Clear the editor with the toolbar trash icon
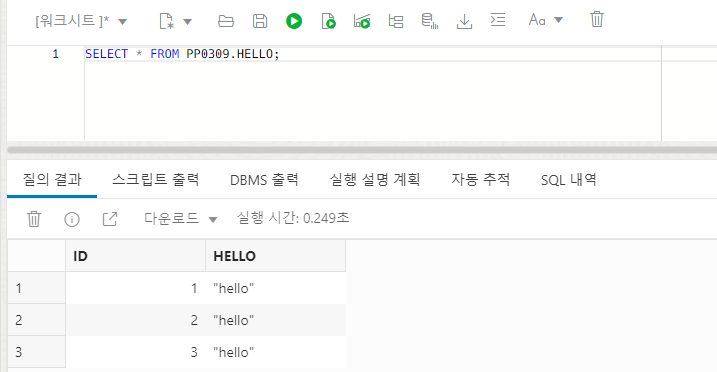Image resolution: width=717 pixels, height=372 pixels. (x=597, y=20)
